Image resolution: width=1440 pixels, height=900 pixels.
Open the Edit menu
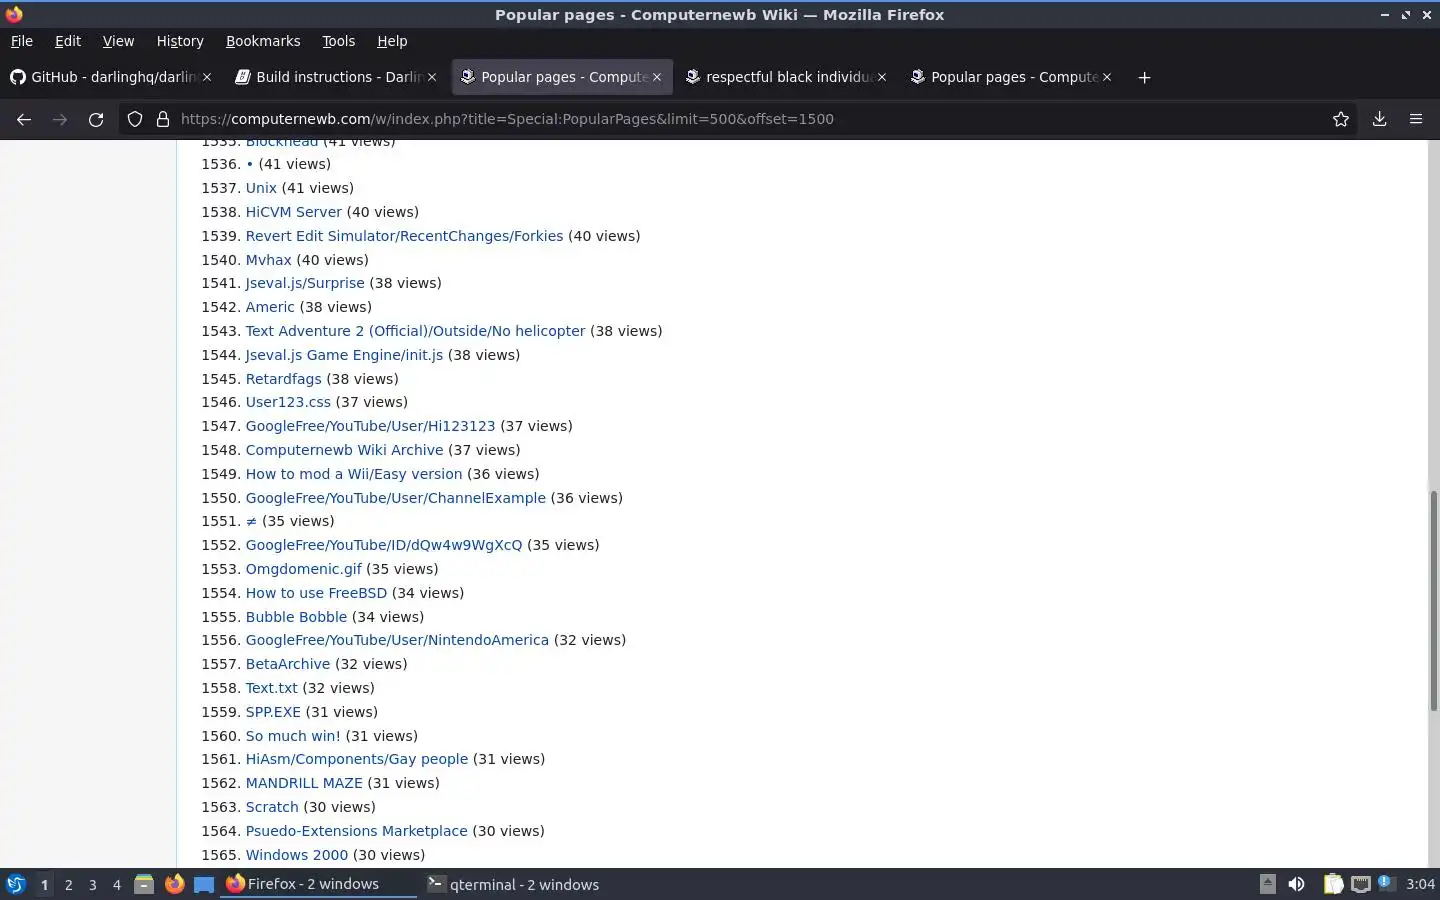tap(68, 41)
